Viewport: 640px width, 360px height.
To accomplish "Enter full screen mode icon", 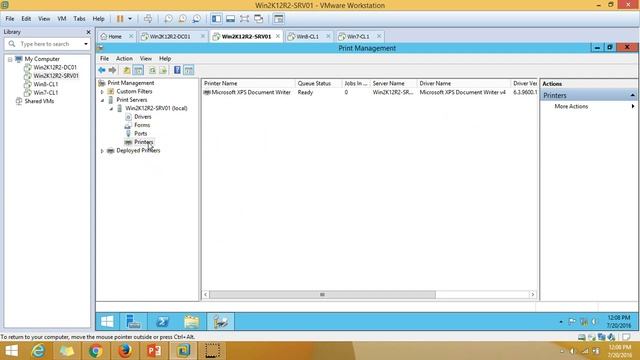I will tap(244, 19).
